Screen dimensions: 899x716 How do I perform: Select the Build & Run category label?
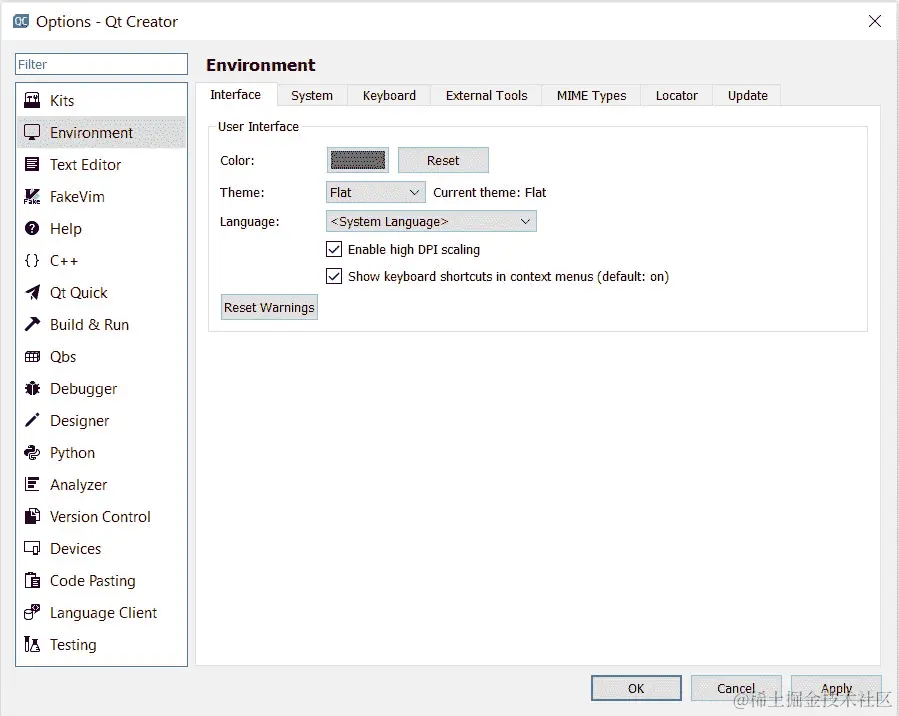tap(89, 324)
